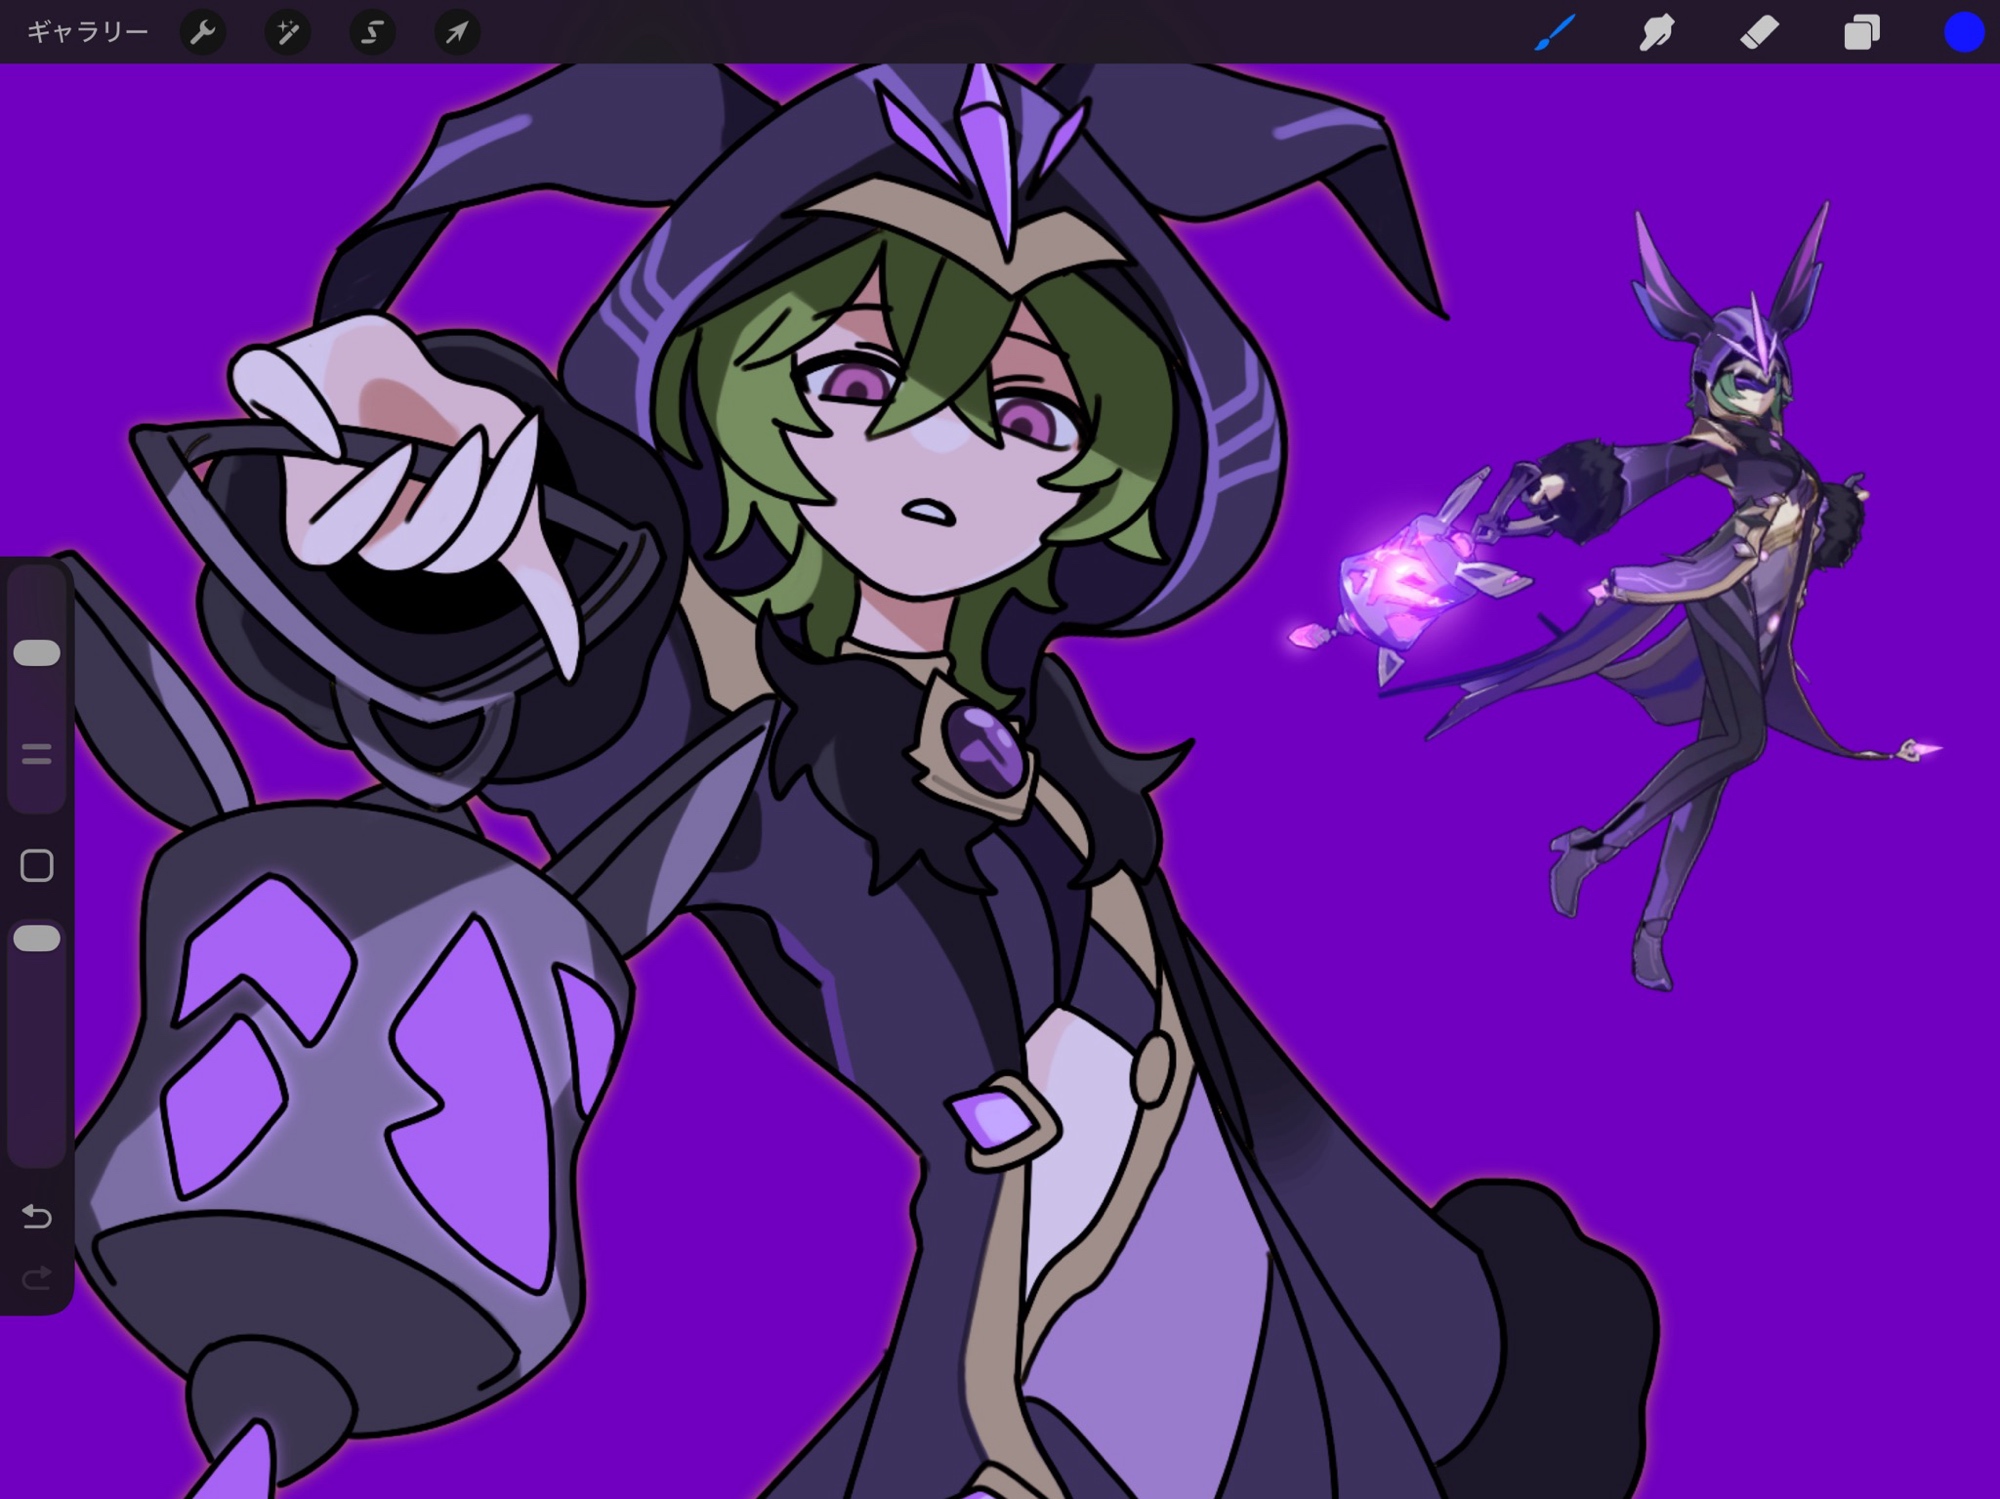Open the Actions wrench menu
Image resolution: width=2000 pixels, height=1499 pixels.
[203, 33]
